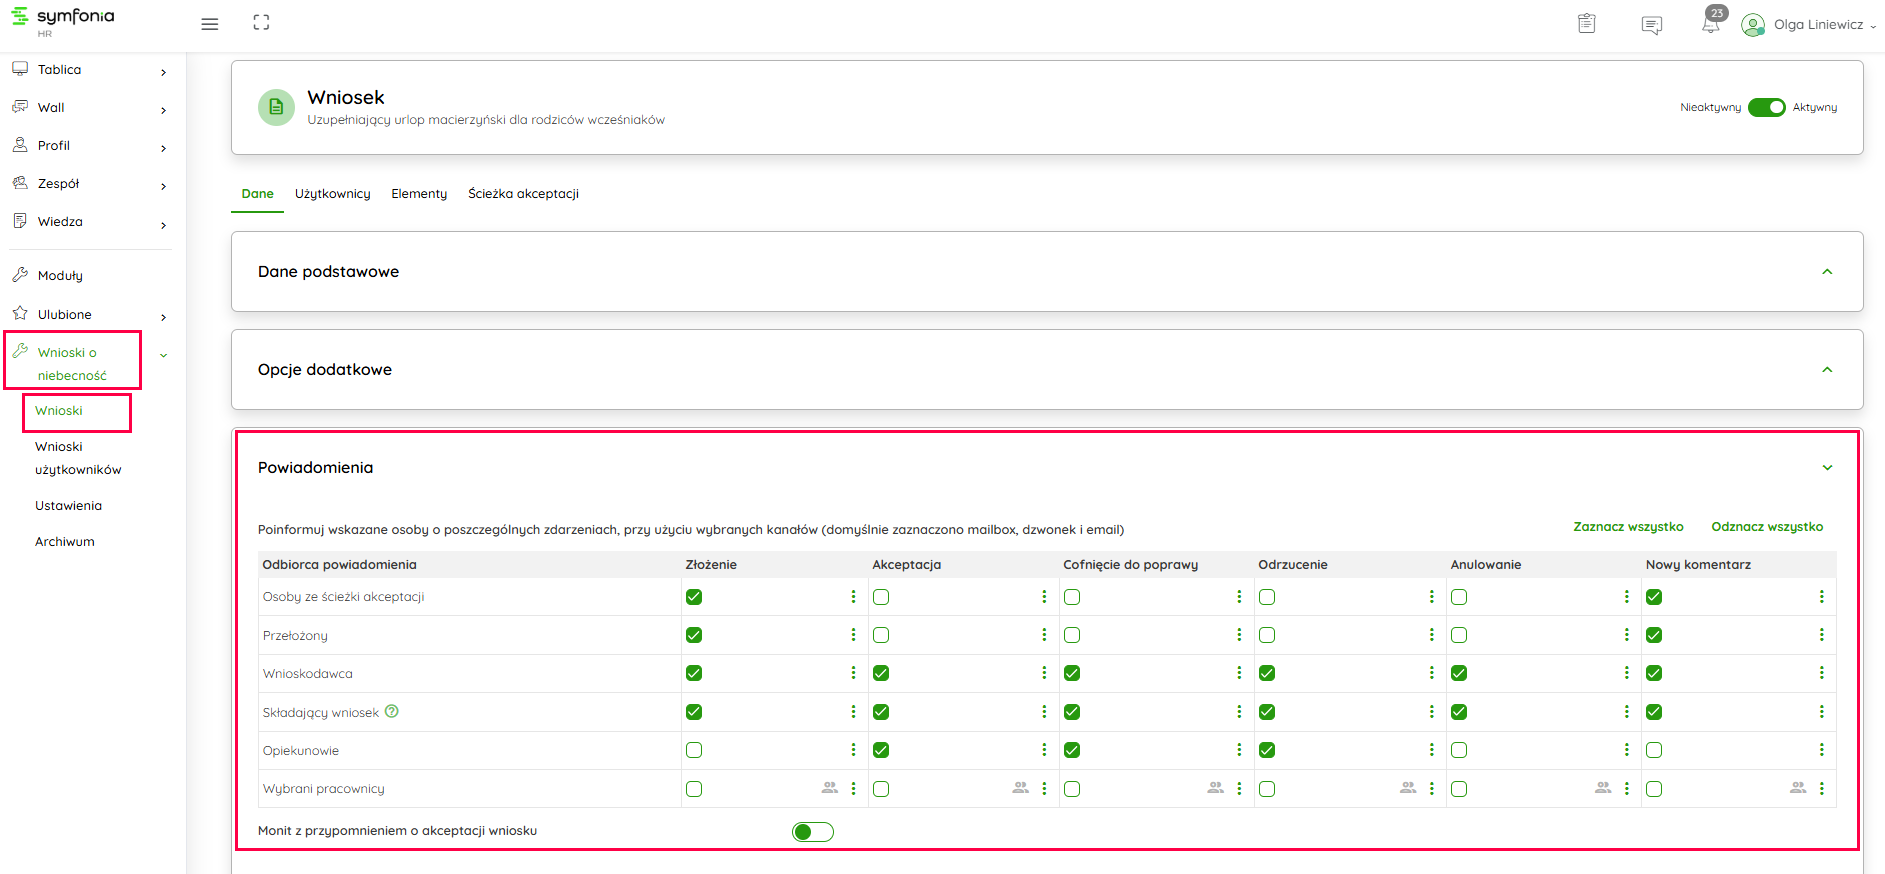Image resolution: width=1885 pixels, height=874 pixels.
Task: Collapse the Dane podstawowe section
Action: (1827, 272)
